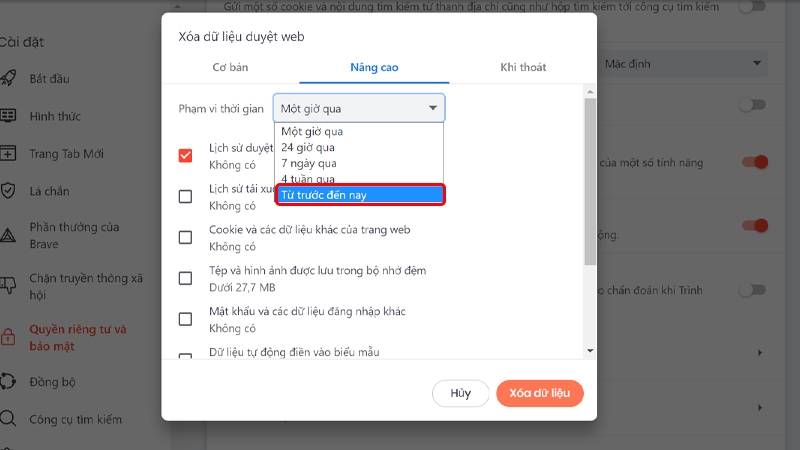Viewport: 800px width, 450px height.
Task: Go to Trang Tab Mới settings
Action: [66, 154]
